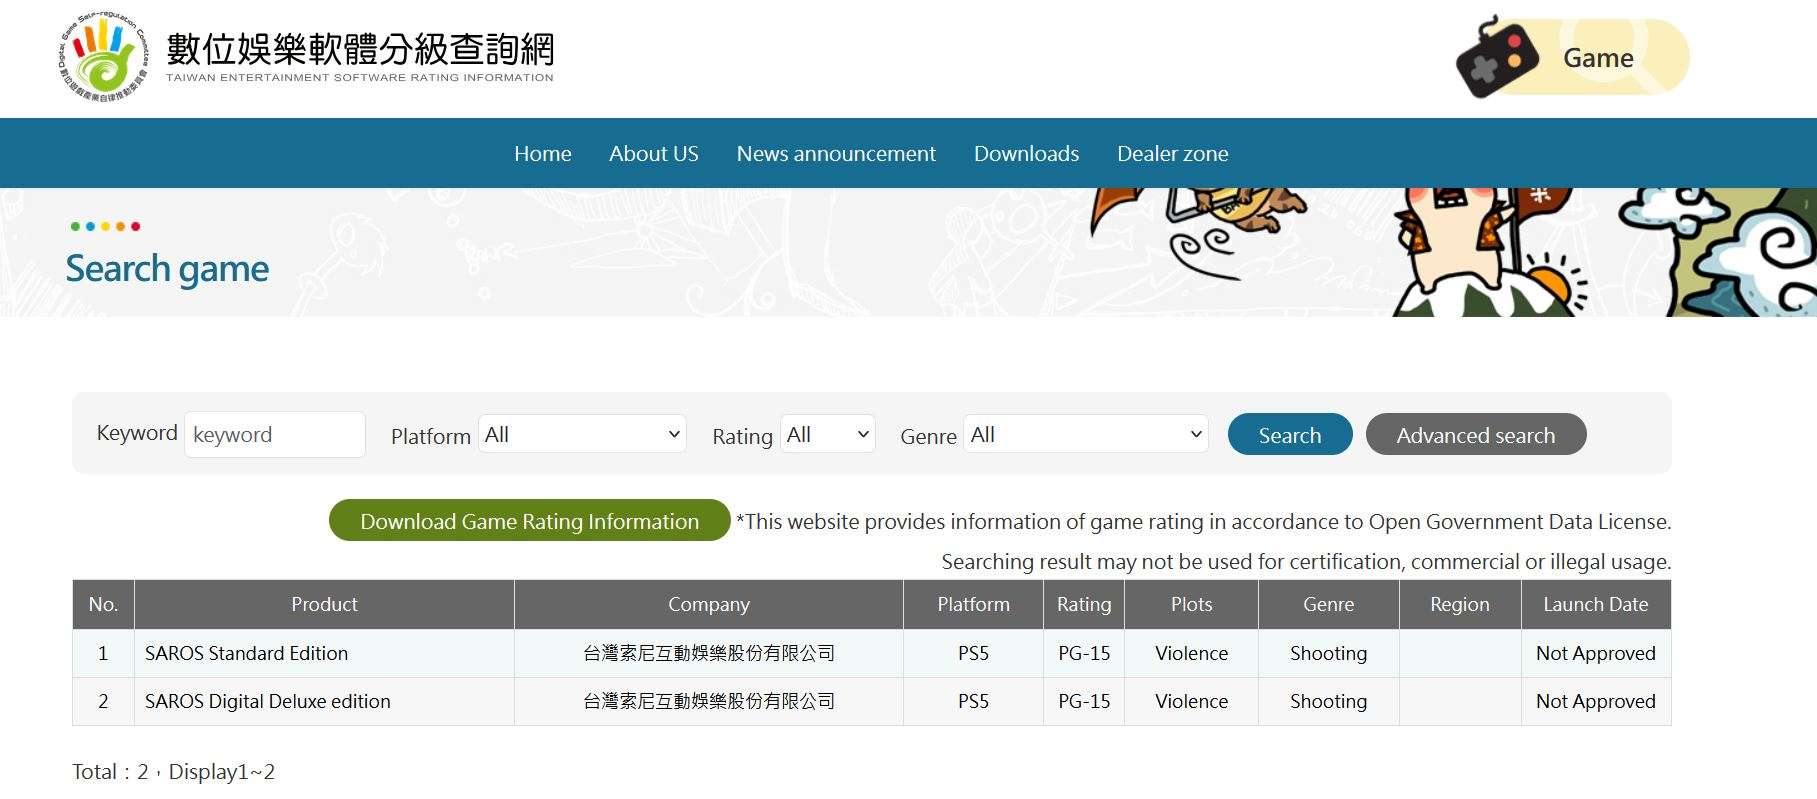Click Violence in Digital Deluxe row
1817x799 pixels.
pyautogui.click(x=1191, y=701)
